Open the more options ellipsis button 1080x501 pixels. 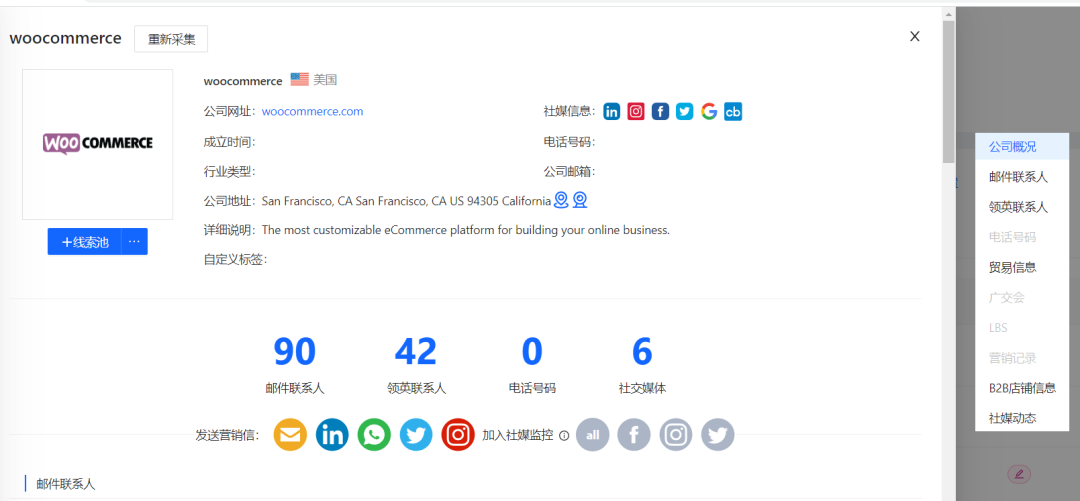coord(134,242)
